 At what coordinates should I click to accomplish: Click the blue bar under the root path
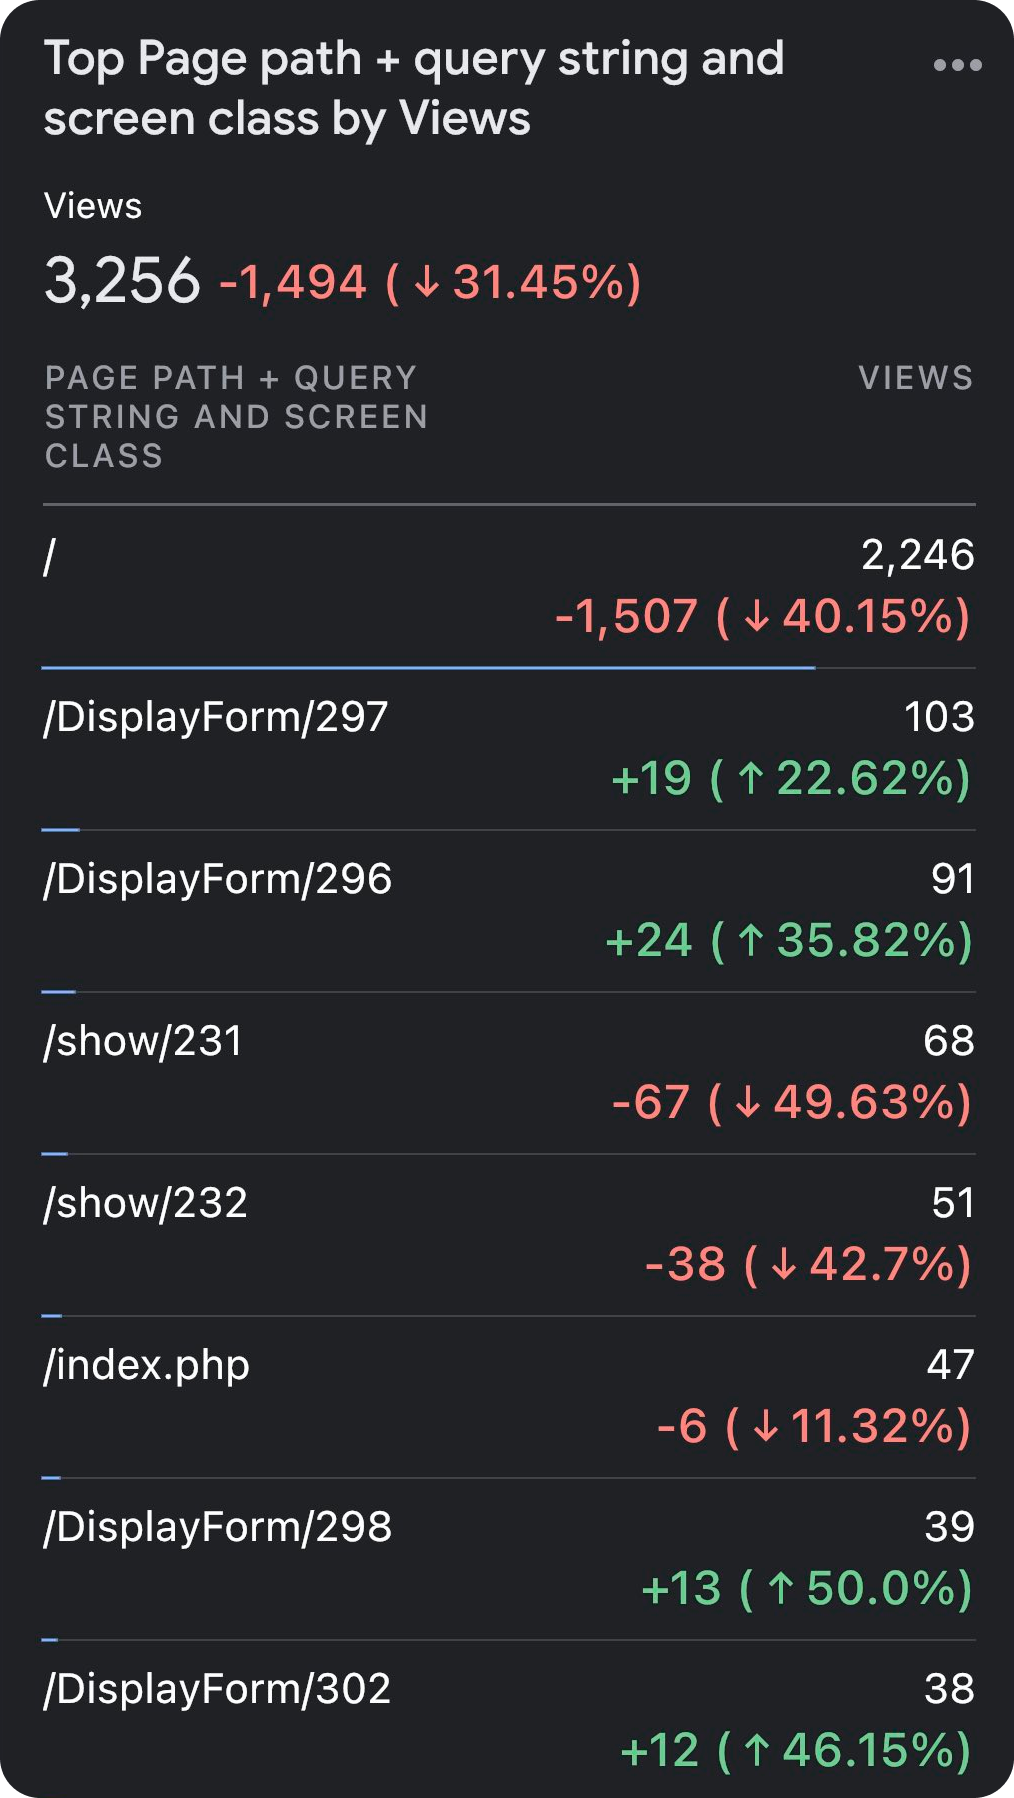428,667
